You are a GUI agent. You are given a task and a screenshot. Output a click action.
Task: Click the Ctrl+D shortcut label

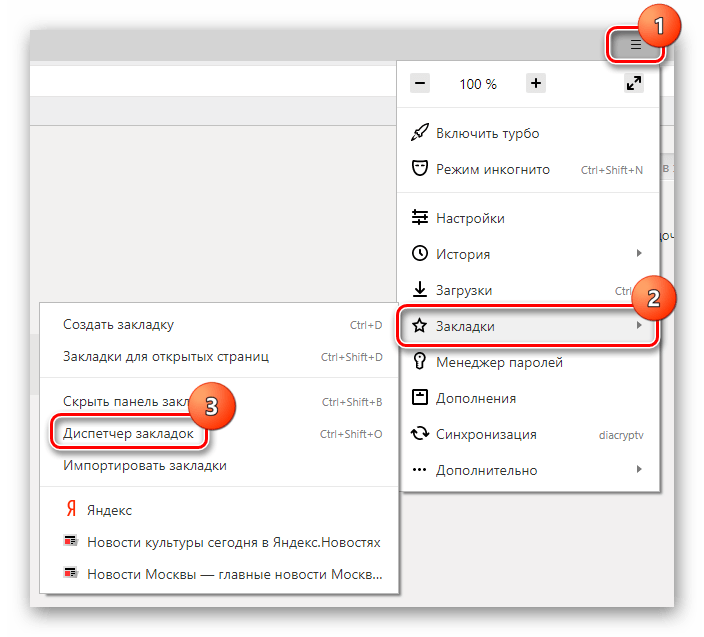tap(366, 325)
